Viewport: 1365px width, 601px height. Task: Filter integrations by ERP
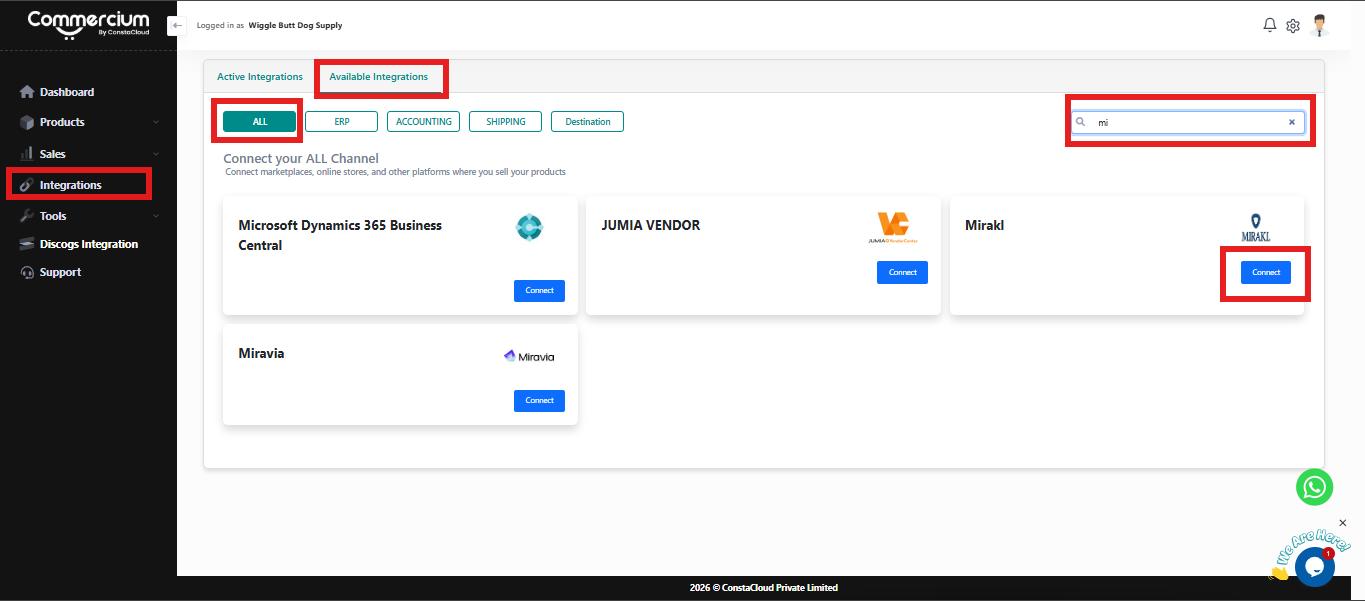342,121
